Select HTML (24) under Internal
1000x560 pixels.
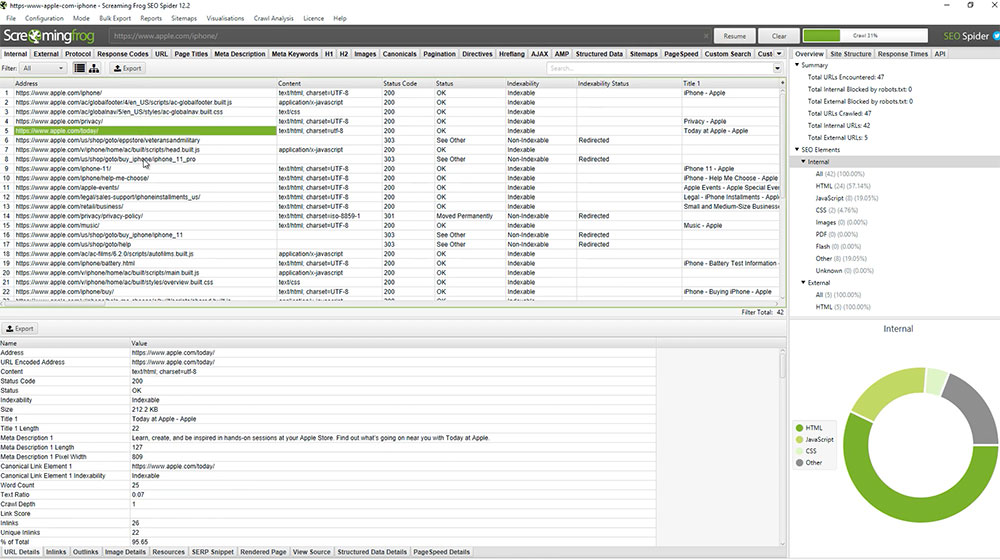click(842, 186)
